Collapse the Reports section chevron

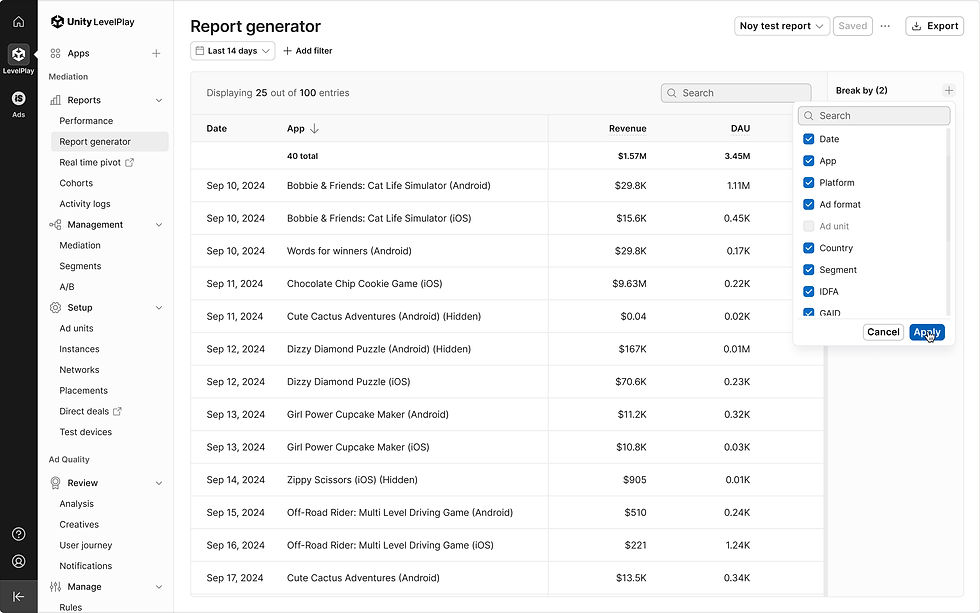click(x=159, y=100)
